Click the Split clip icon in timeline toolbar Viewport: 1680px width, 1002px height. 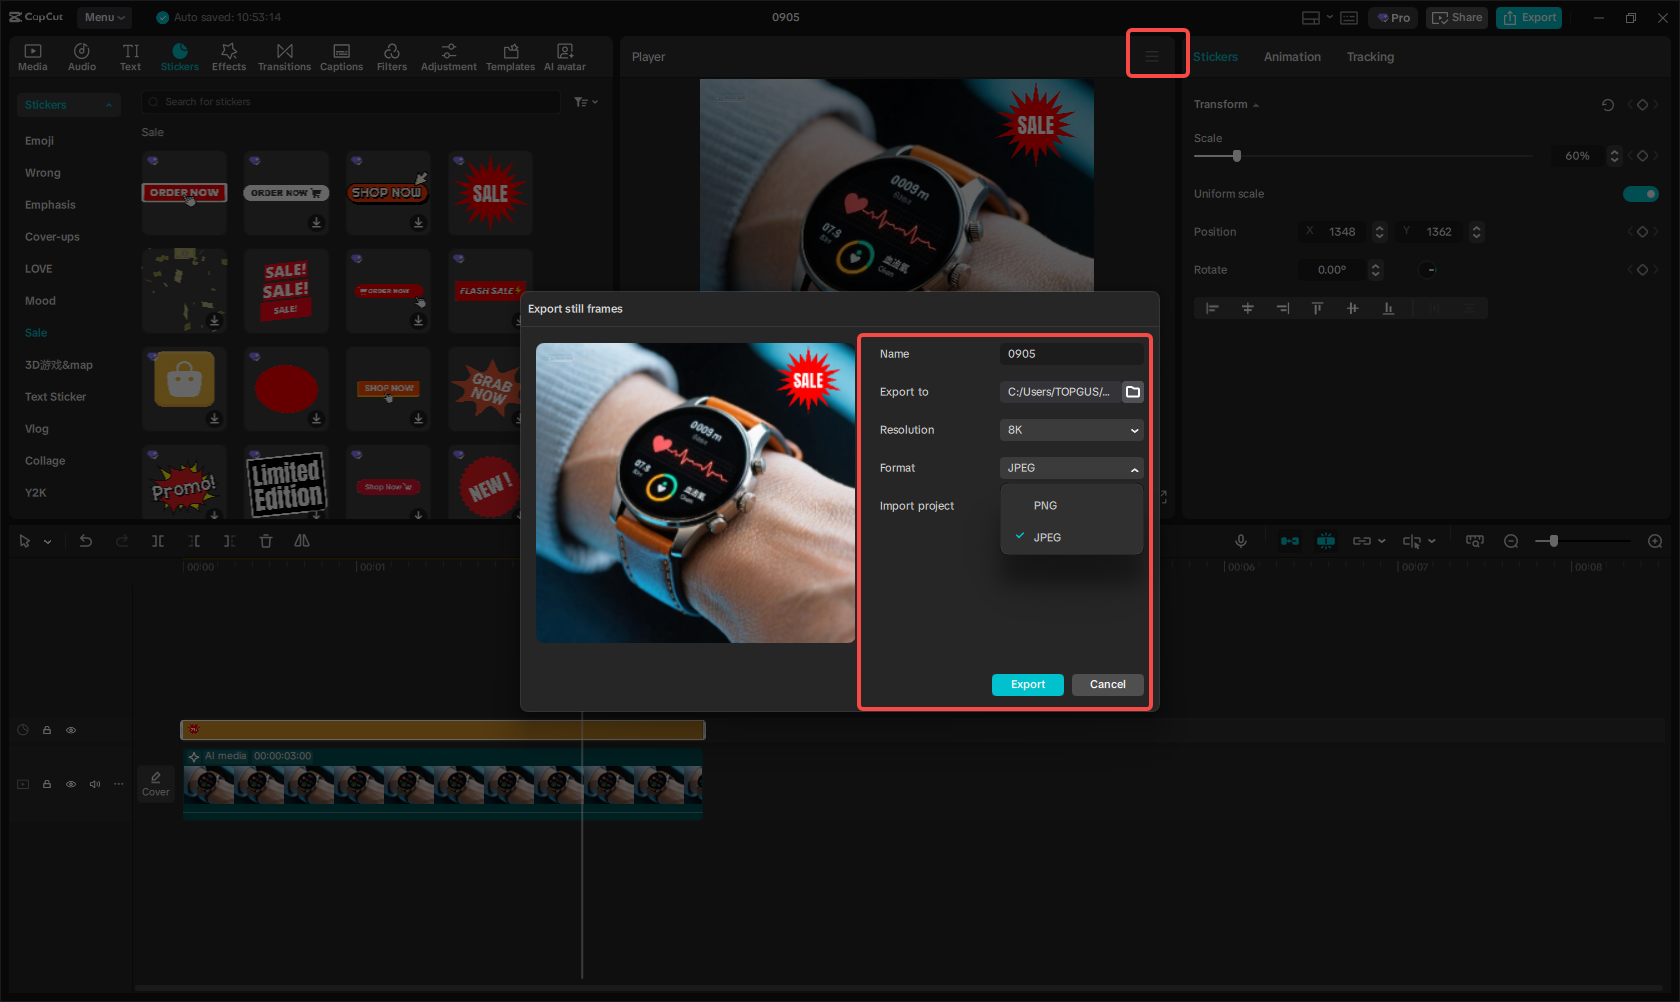click(x=158, y=541)
